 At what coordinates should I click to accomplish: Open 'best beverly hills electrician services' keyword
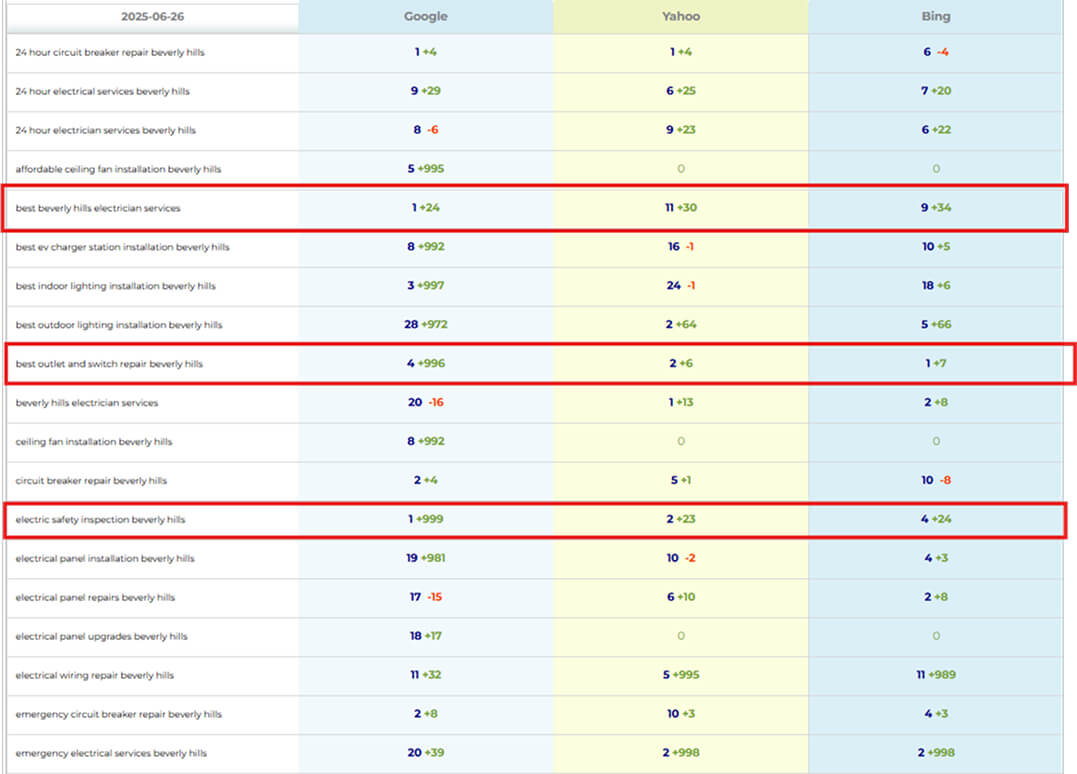click(98, 208)
